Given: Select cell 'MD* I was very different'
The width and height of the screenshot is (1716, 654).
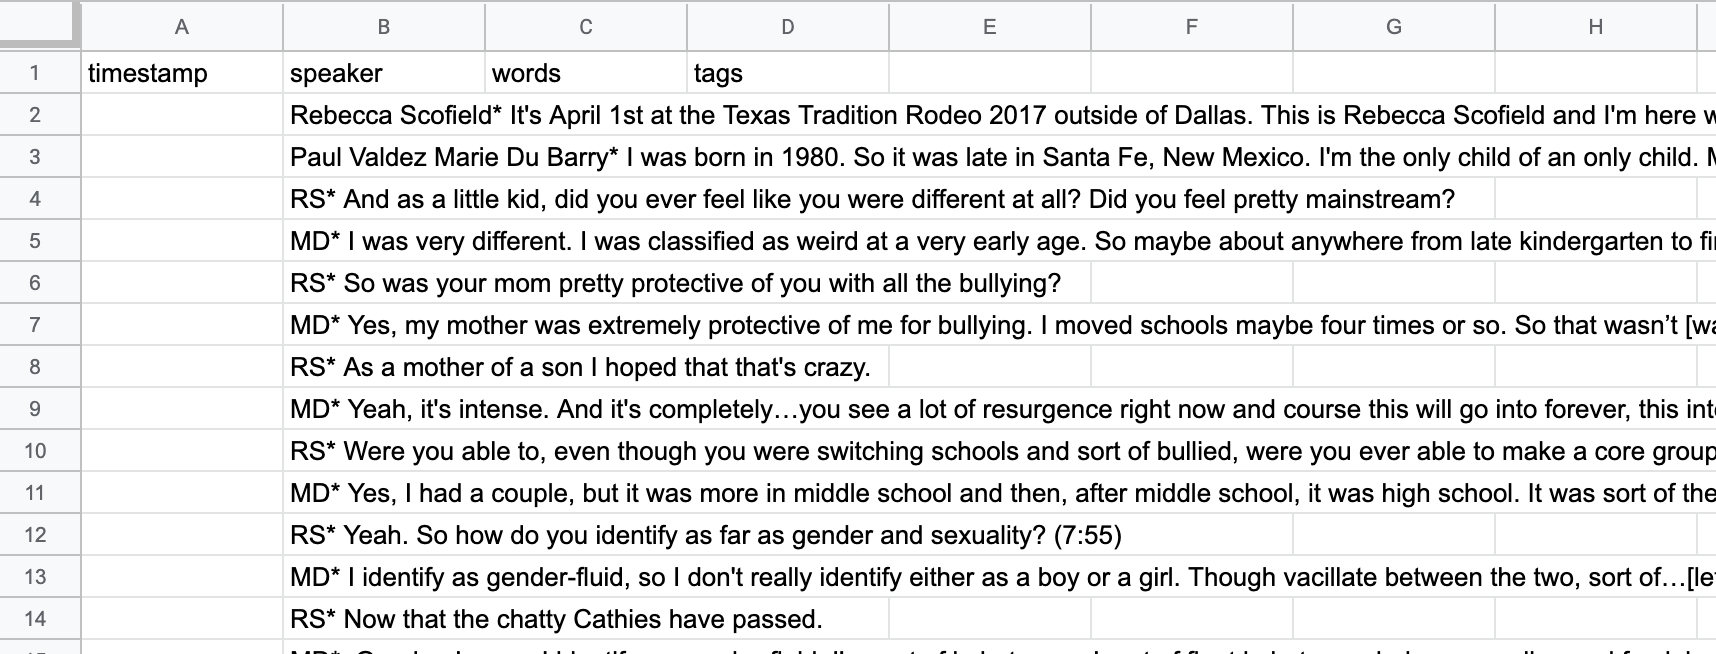Looking at the screenshot, I should (384, 241).
